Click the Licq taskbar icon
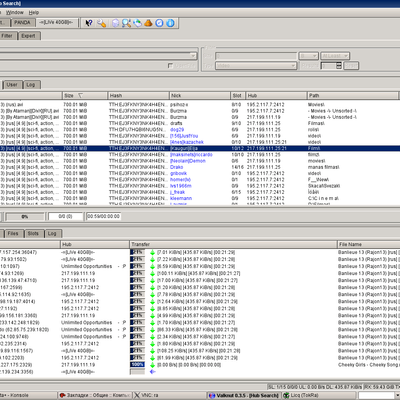Screen dimensions: 400x400 [x=286, y=395]
